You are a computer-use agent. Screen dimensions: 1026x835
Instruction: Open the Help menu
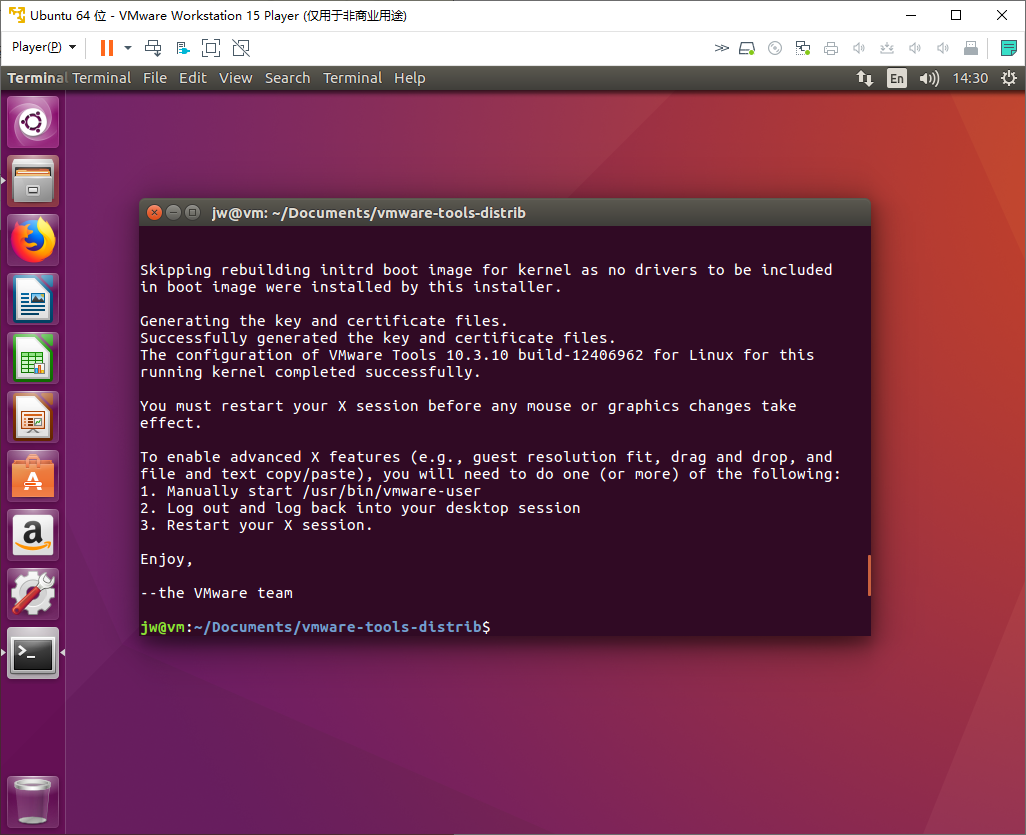coord(410,78)
